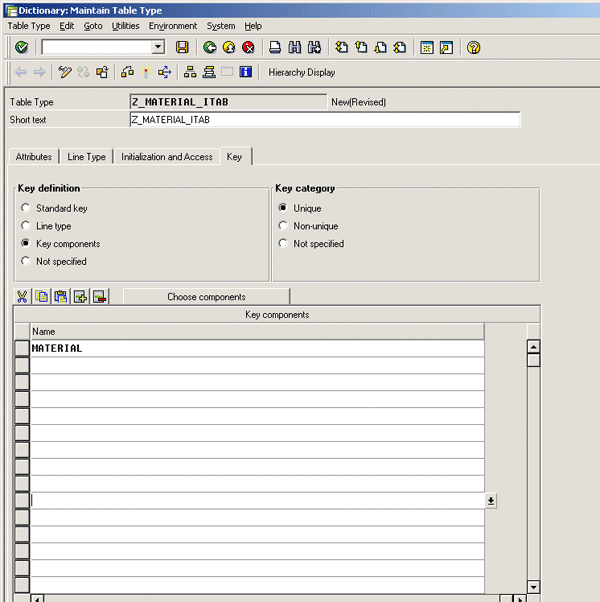Click the red Cancel icon

(x=248, y=47)
